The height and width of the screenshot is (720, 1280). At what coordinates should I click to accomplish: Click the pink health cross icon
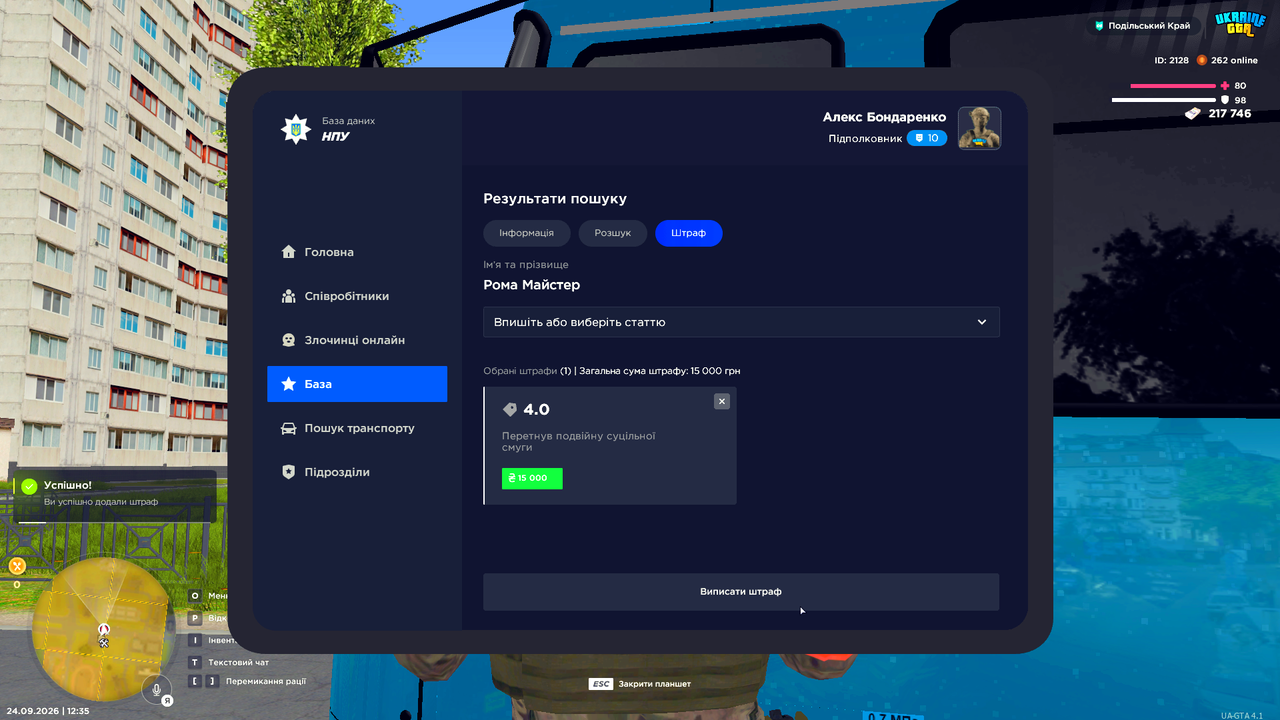pyautogui.click(x=1225, y=86)
